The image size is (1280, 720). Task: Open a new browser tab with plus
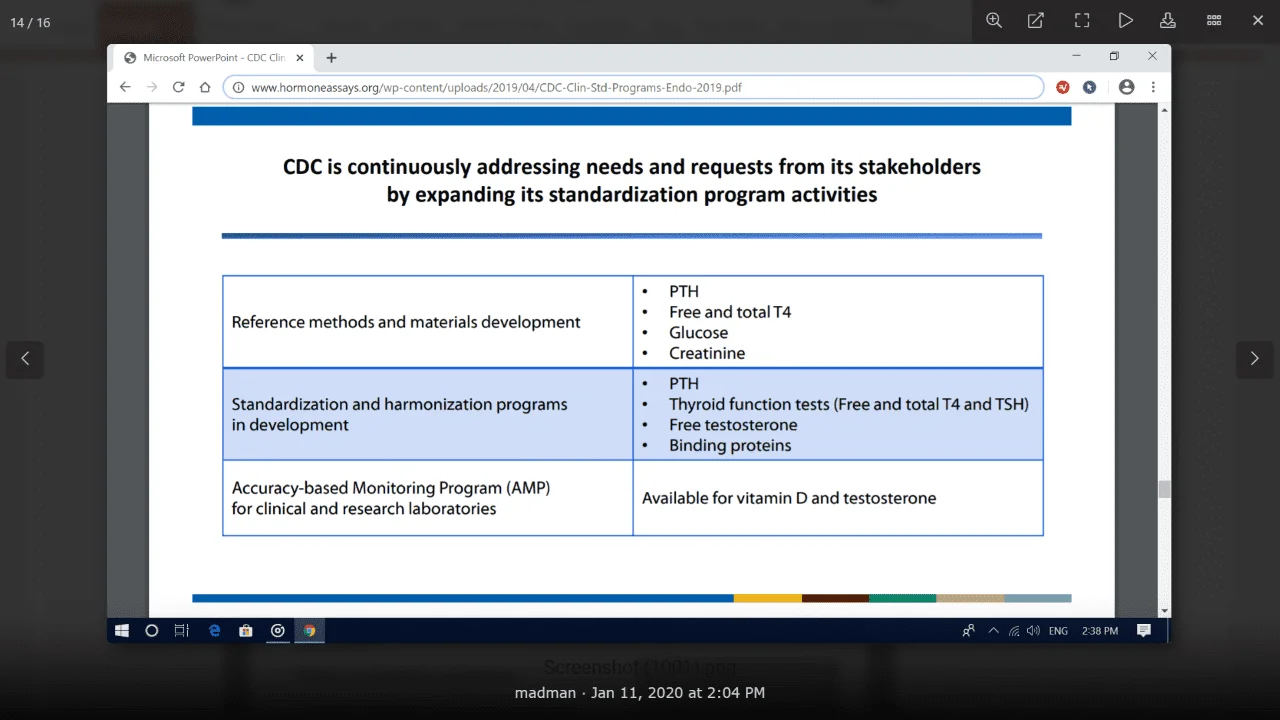pos(332,58)
